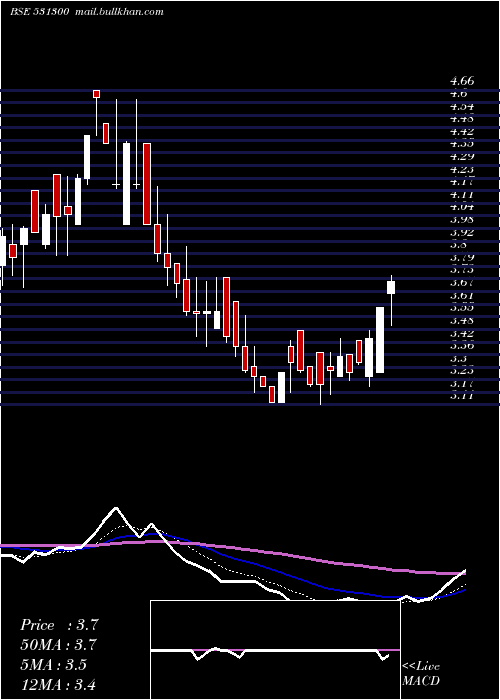Click the '5MA : 3.5' readout

point(54,664)
